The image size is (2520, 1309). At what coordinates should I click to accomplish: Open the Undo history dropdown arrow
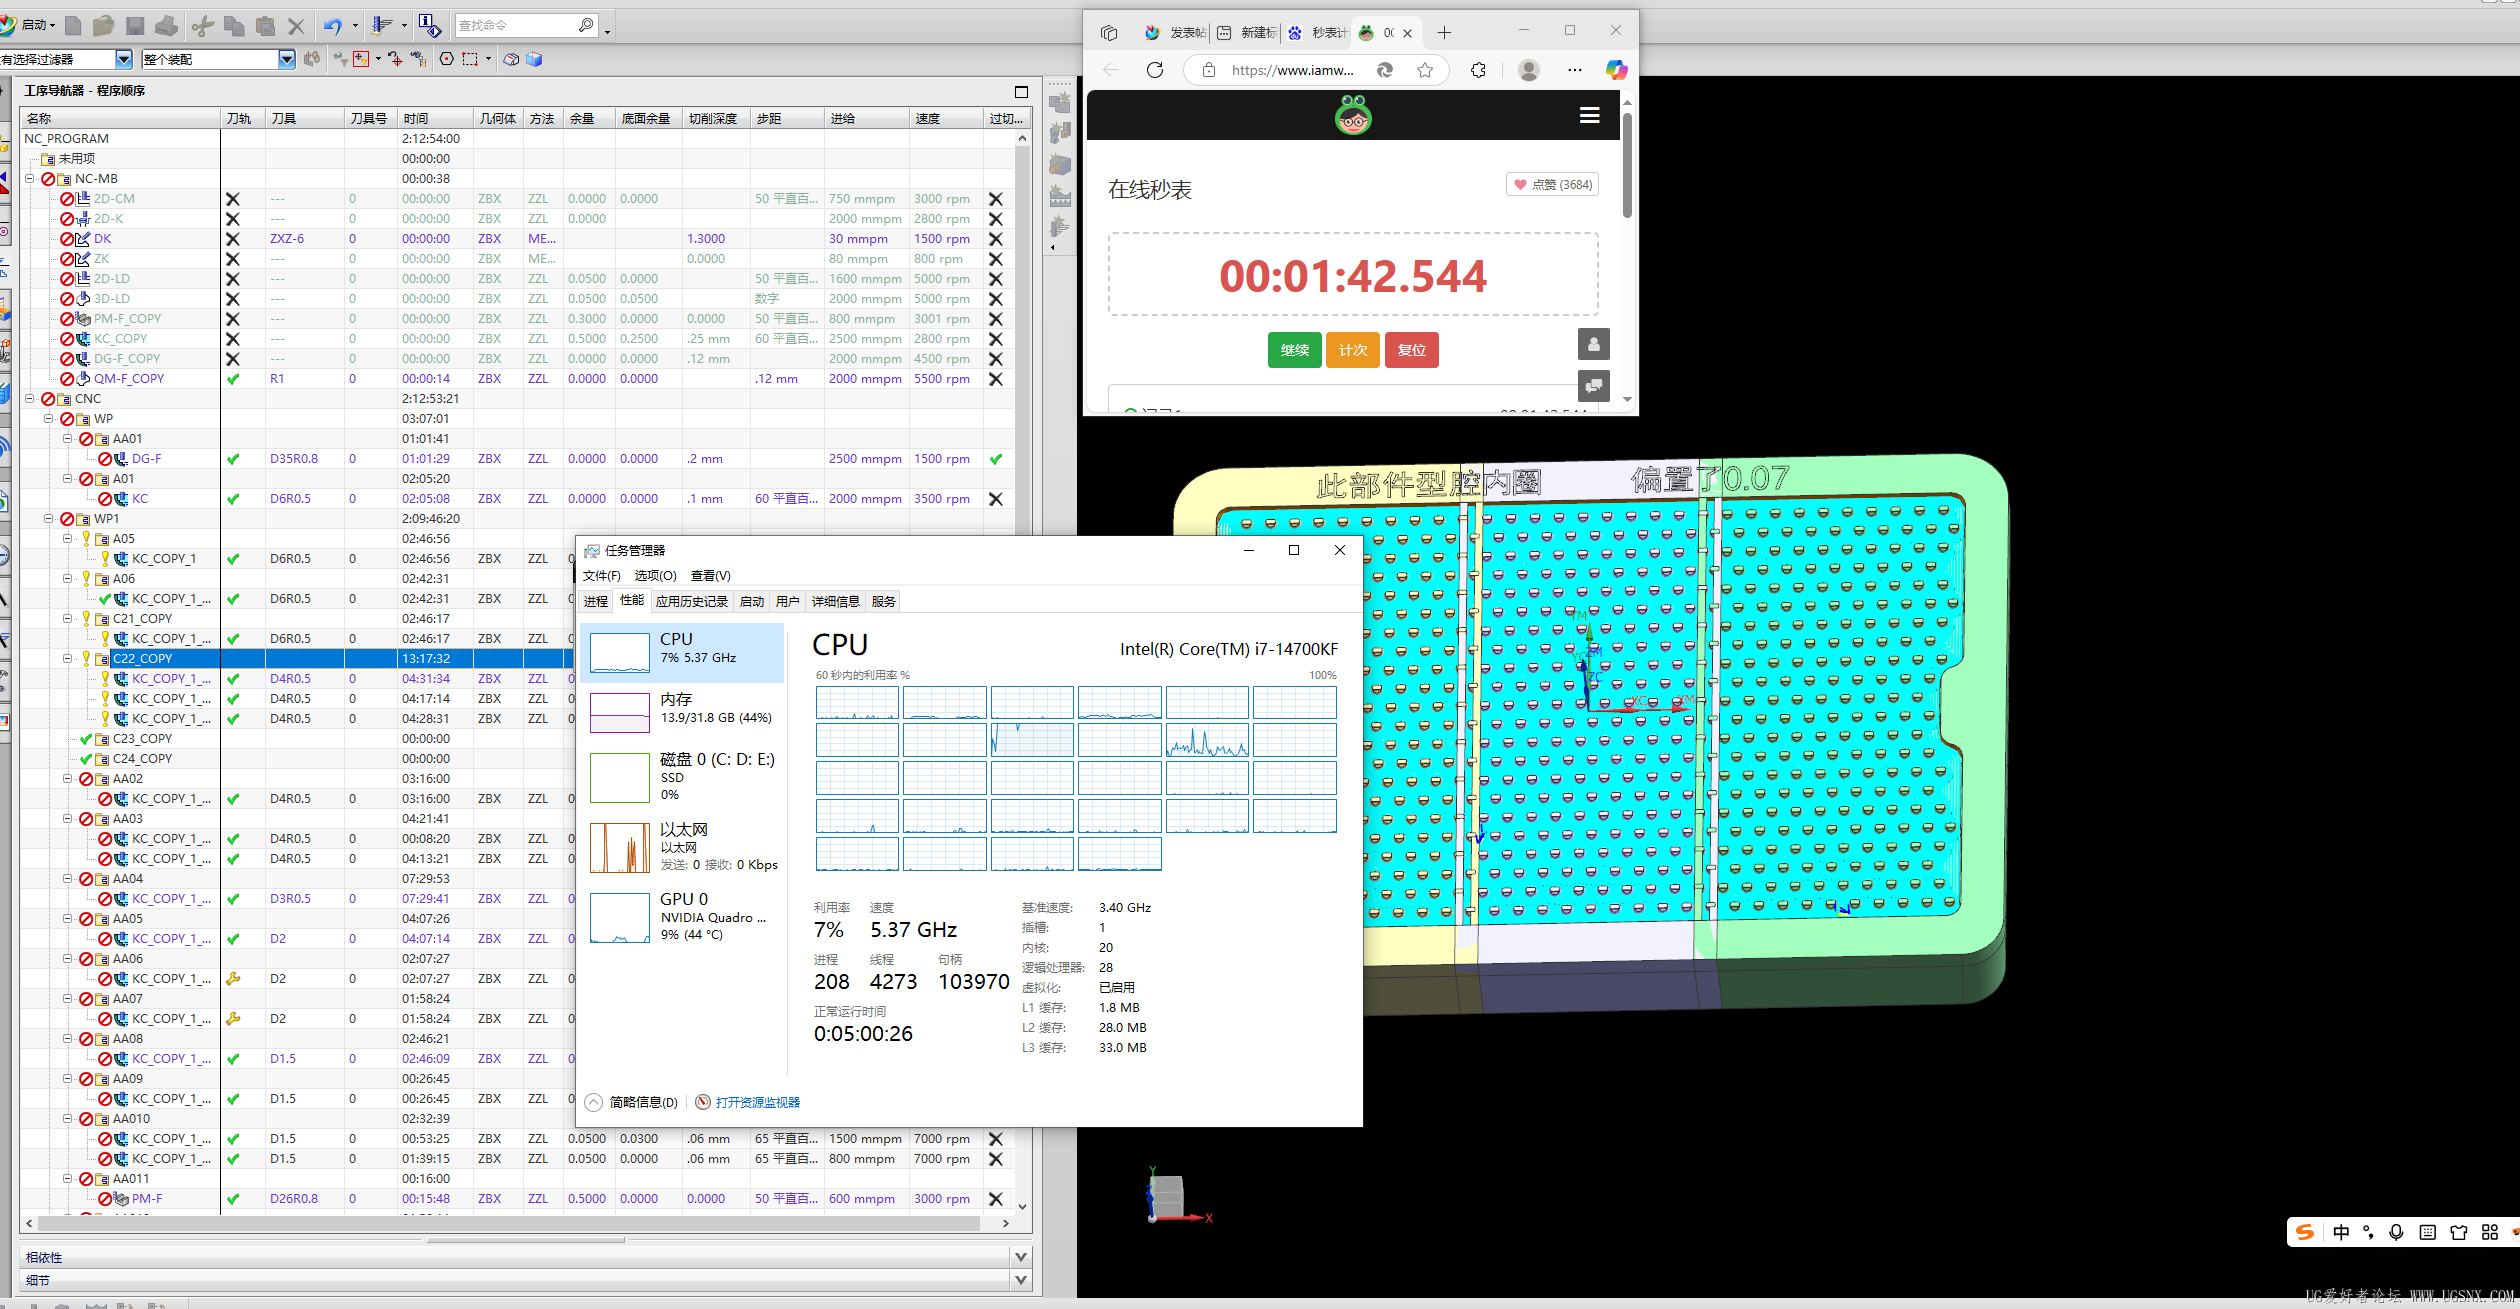[355, 26]
